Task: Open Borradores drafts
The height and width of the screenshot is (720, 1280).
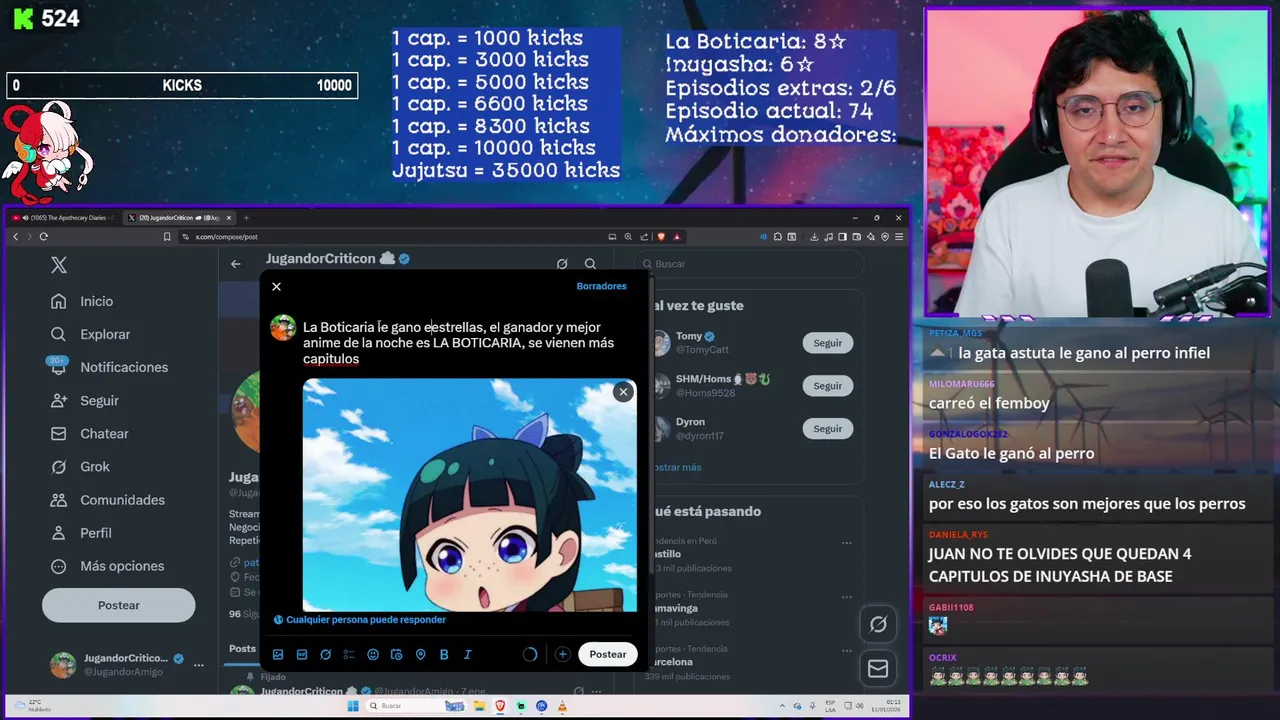Action: tap(601, 286)
